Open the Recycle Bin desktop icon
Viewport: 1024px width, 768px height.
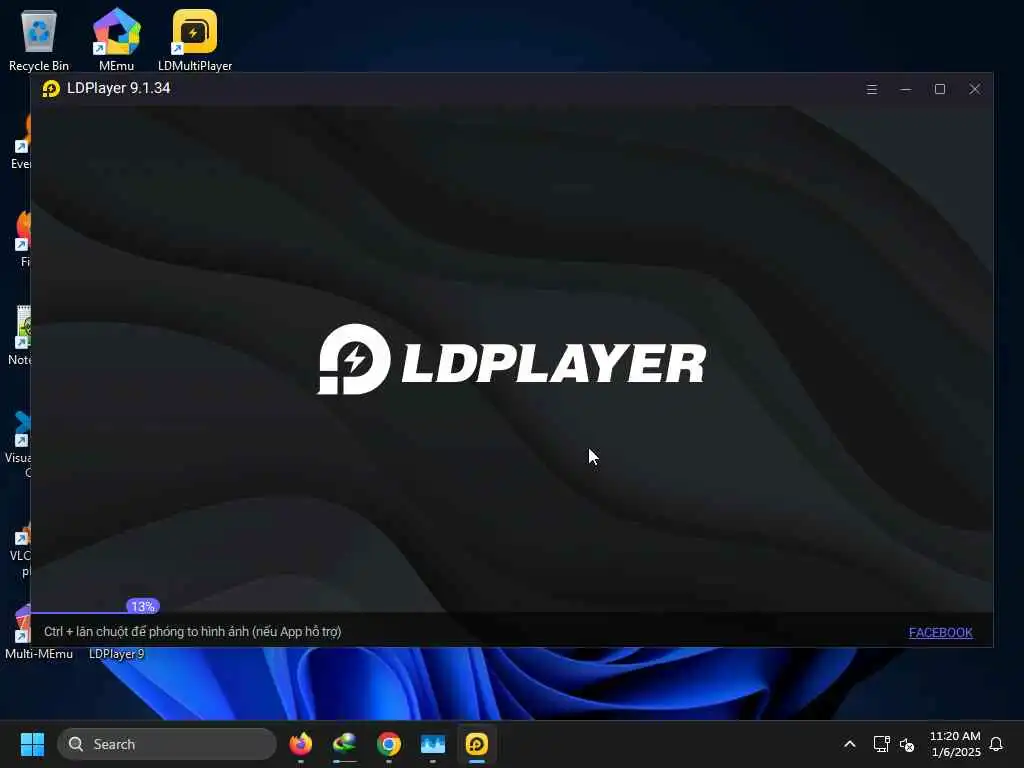tap(39, 39)
